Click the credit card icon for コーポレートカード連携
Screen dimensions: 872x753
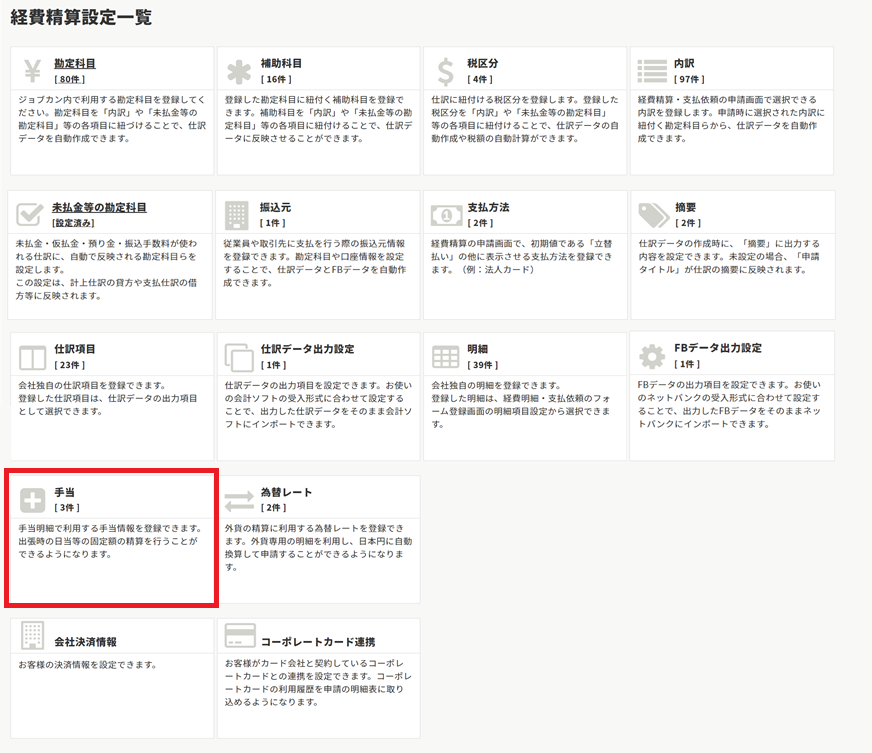tap(240, 636)
